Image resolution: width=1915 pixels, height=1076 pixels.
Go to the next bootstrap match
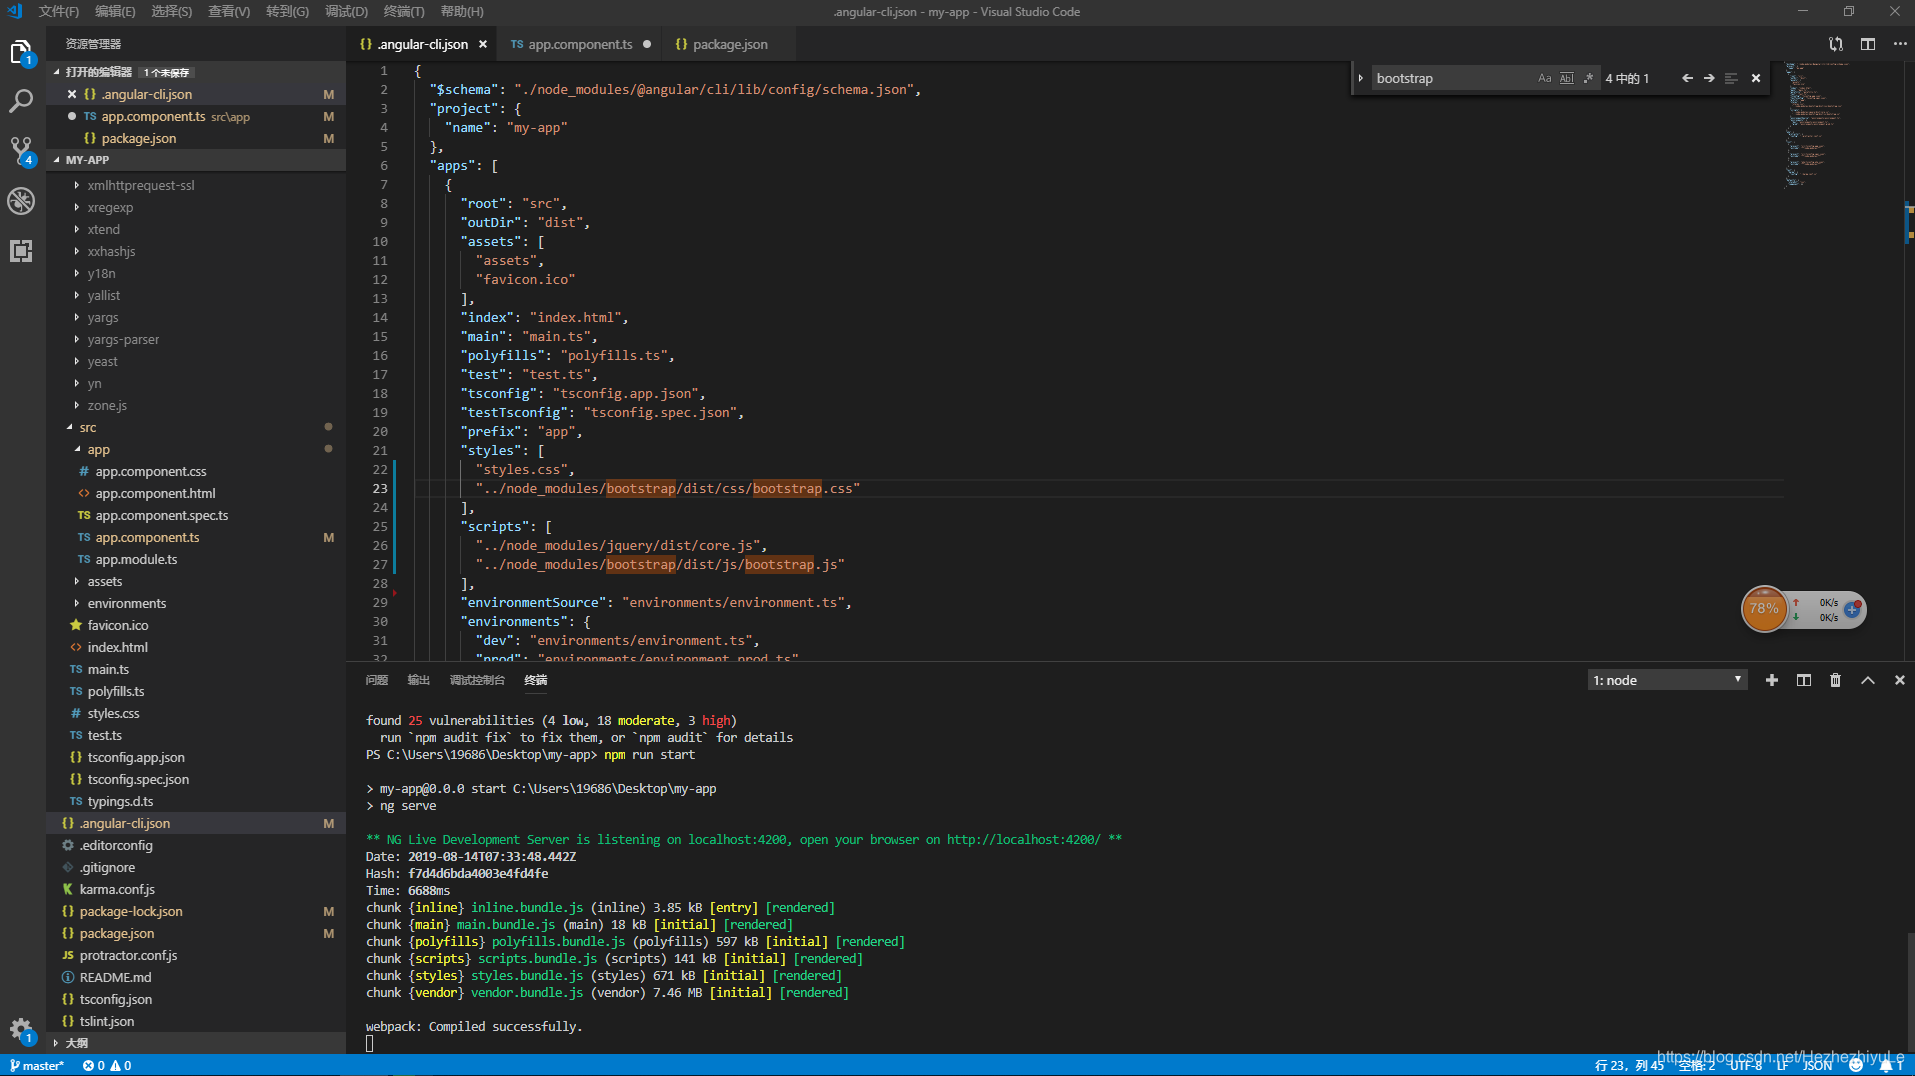(1709, 78)
